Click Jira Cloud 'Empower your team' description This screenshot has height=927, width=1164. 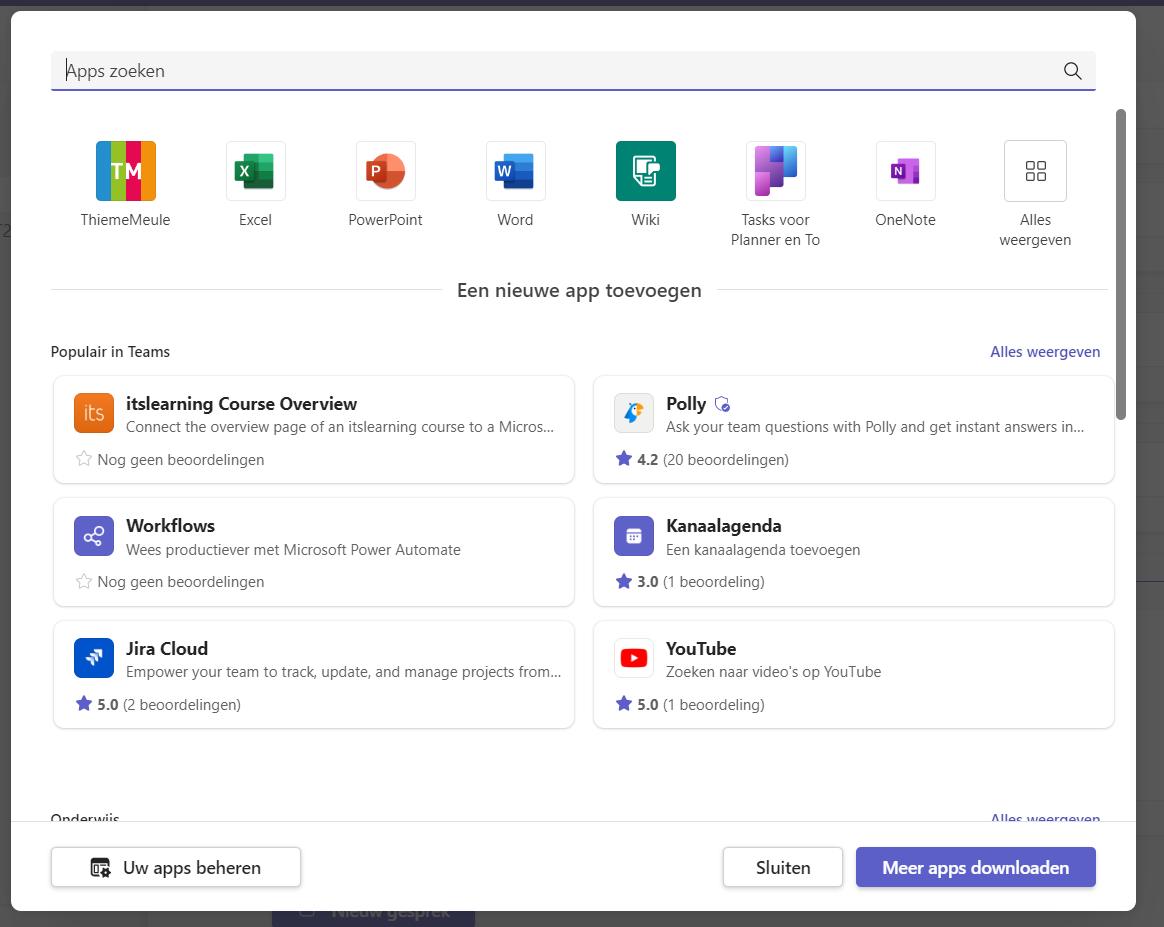pyautogui.click(x=343, y=672)
